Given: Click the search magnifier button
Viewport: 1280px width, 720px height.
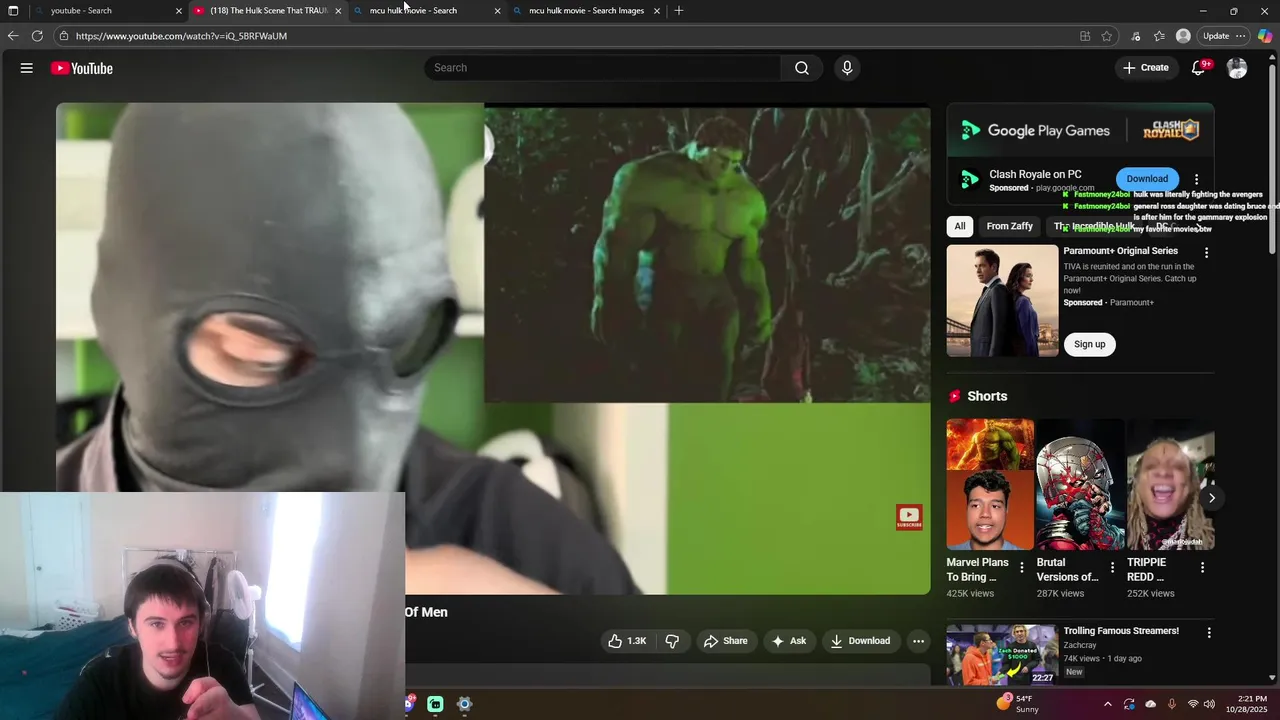Looking at the screenshot, I should pos(802,68).
